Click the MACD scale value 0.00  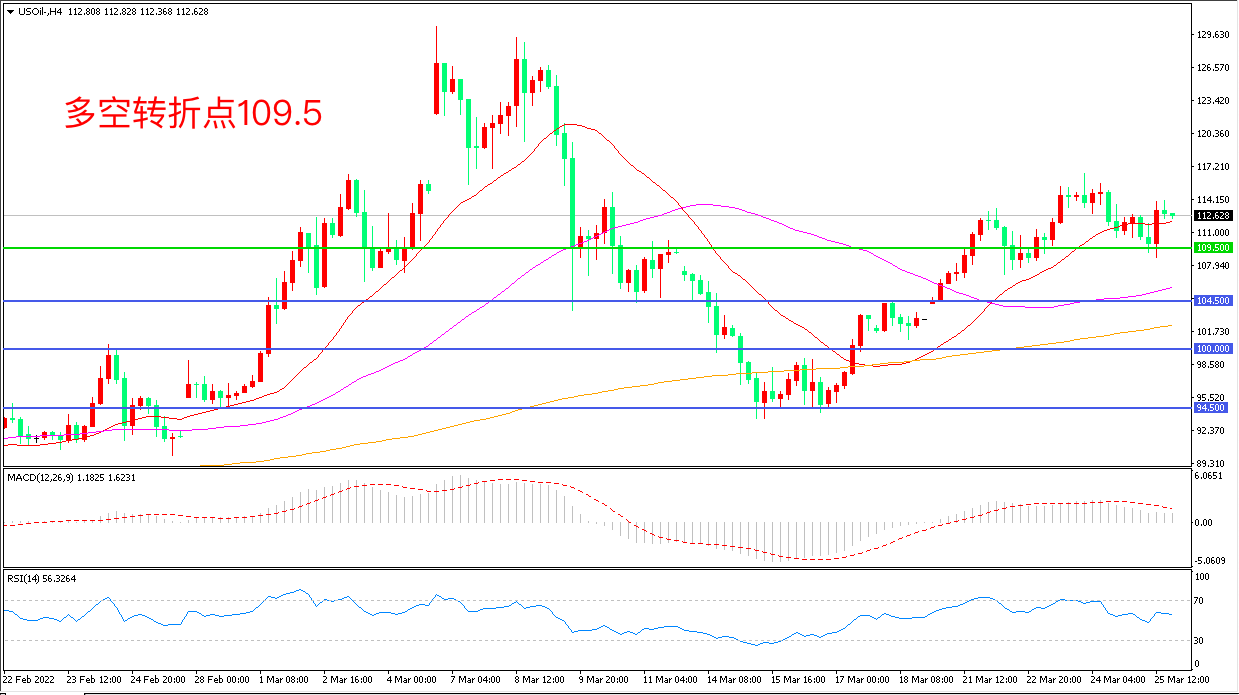pyautogui.click(x=1205, y=523)
